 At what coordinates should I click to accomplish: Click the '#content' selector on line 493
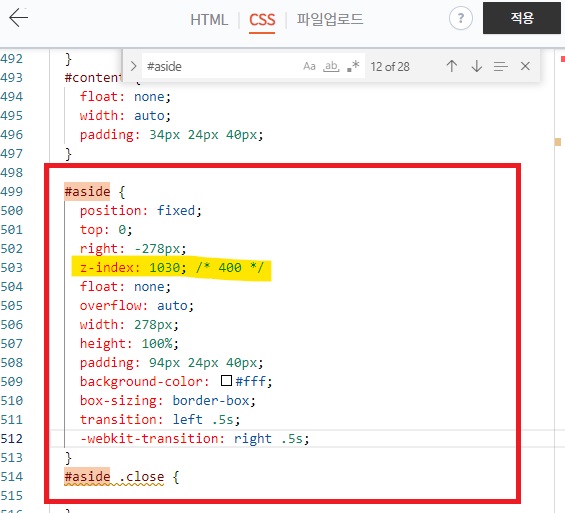click(93, 77)
